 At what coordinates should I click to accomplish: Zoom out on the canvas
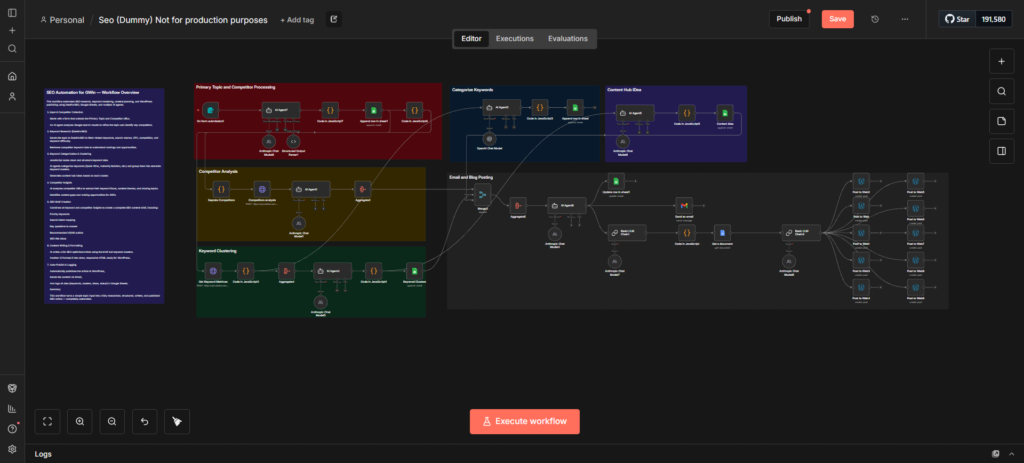[x=112, y=422]
